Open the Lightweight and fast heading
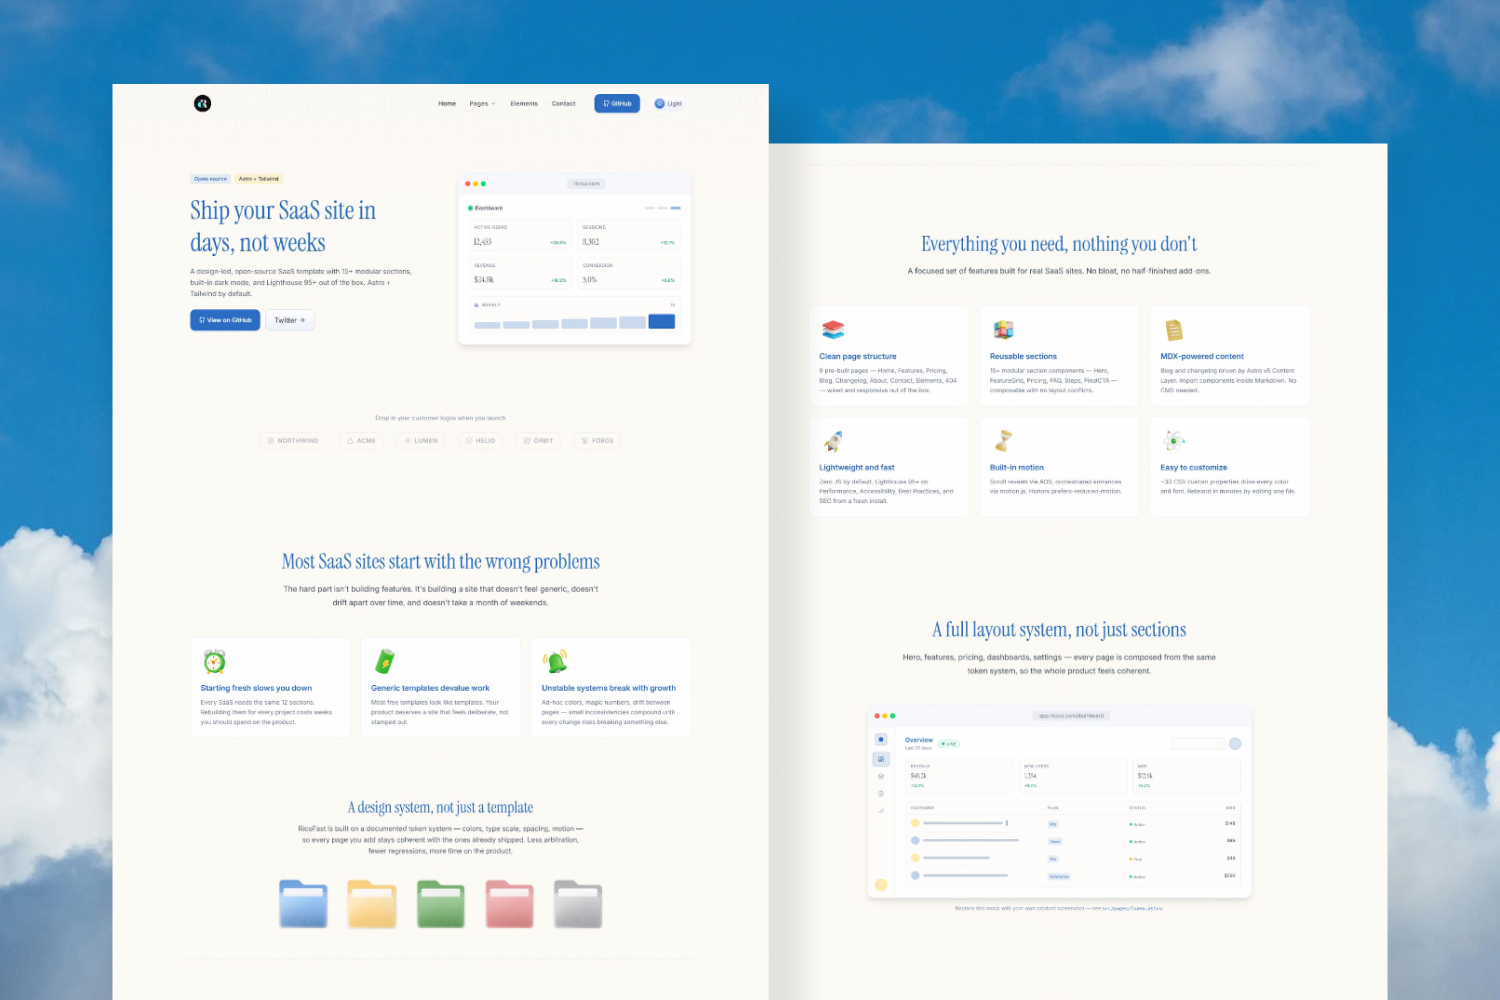This screenshot has height=1000, width=1500. coord(857,467)
